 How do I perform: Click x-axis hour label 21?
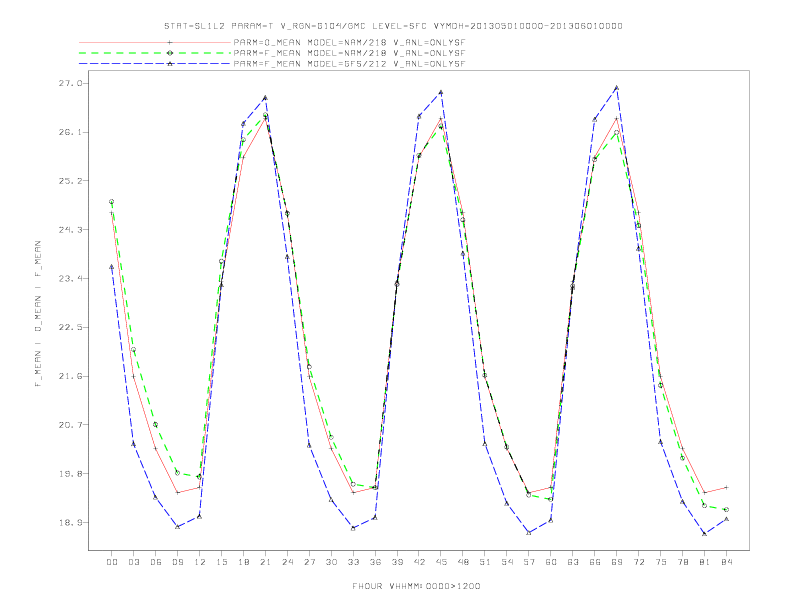pos(265,562)
